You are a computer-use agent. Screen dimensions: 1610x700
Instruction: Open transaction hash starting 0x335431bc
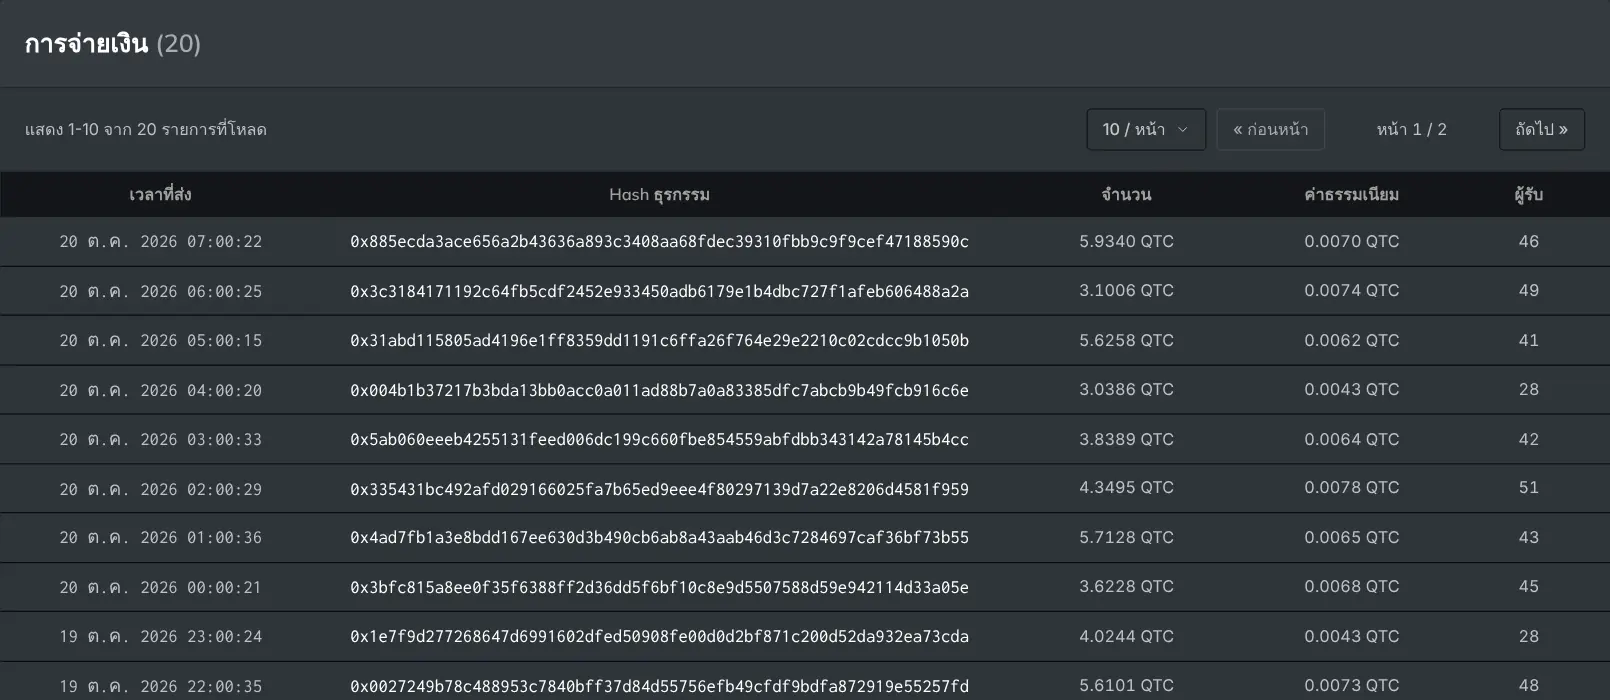pyautogui.click(x=659, y=489)
